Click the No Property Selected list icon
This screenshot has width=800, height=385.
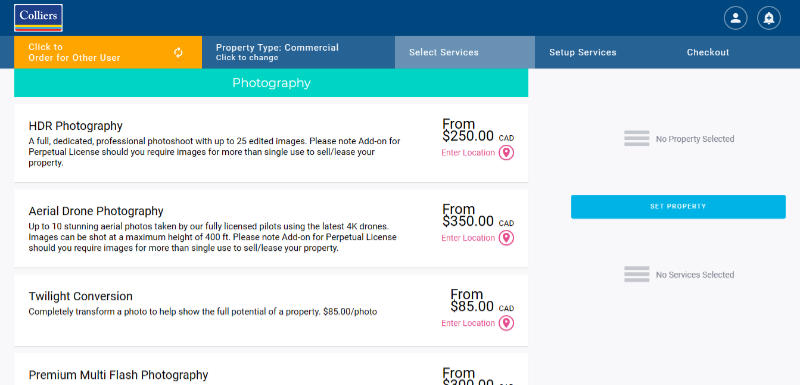637,139
